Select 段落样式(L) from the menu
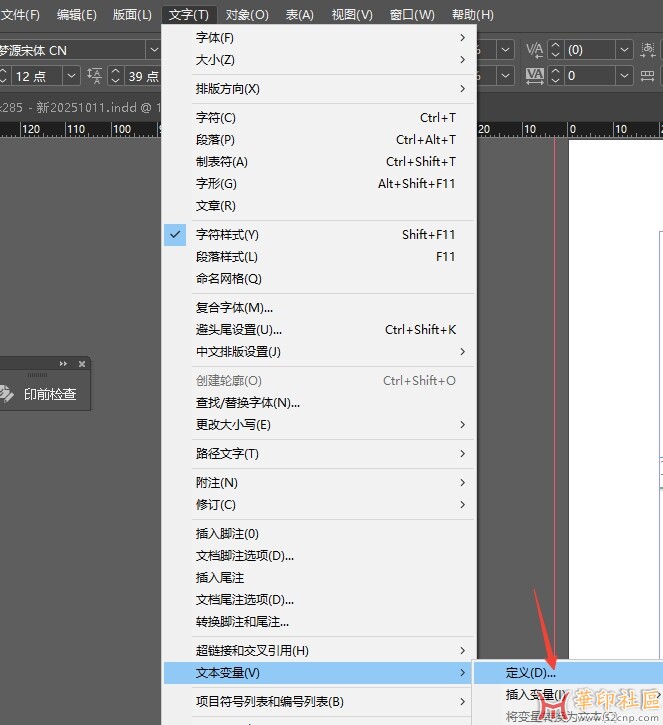 pos(227,257)
